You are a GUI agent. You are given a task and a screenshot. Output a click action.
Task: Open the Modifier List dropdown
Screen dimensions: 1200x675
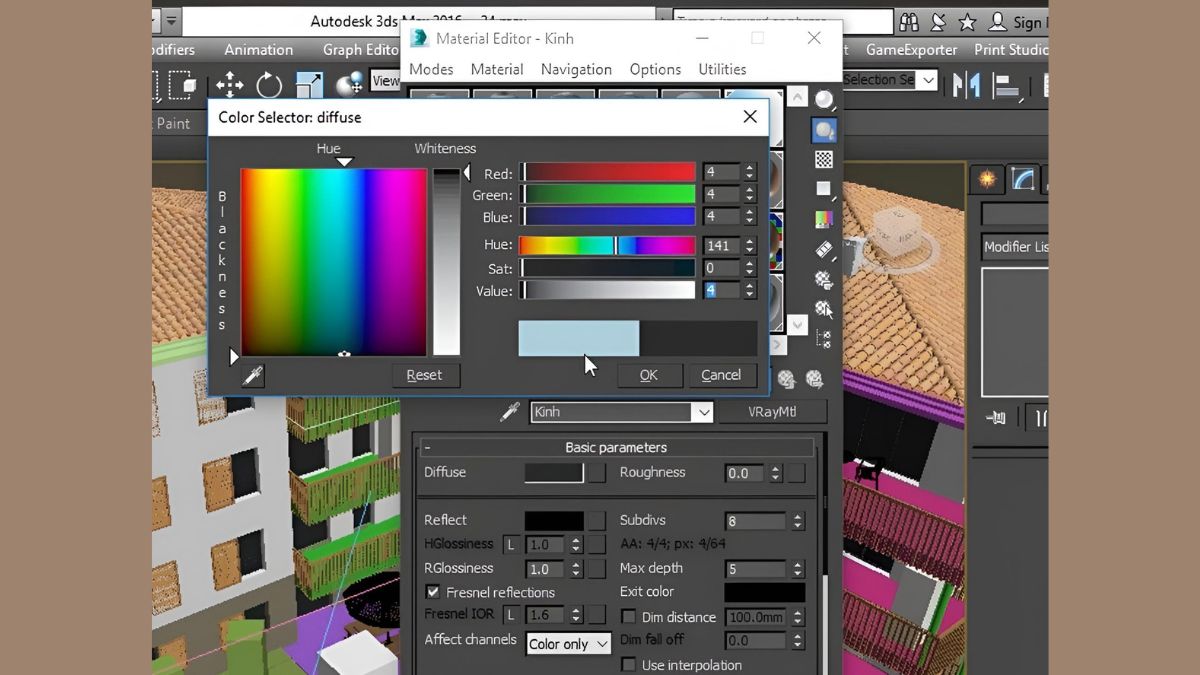tap(1014, 247)
